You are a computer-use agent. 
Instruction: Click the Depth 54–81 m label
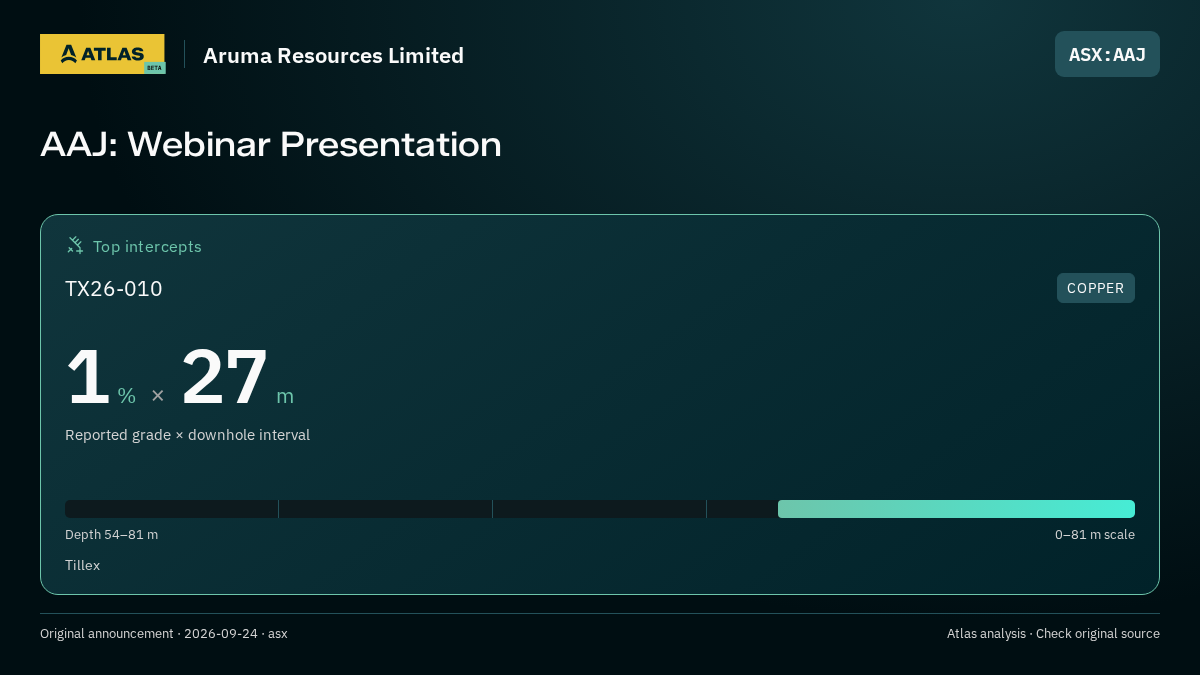click(111, 535)
